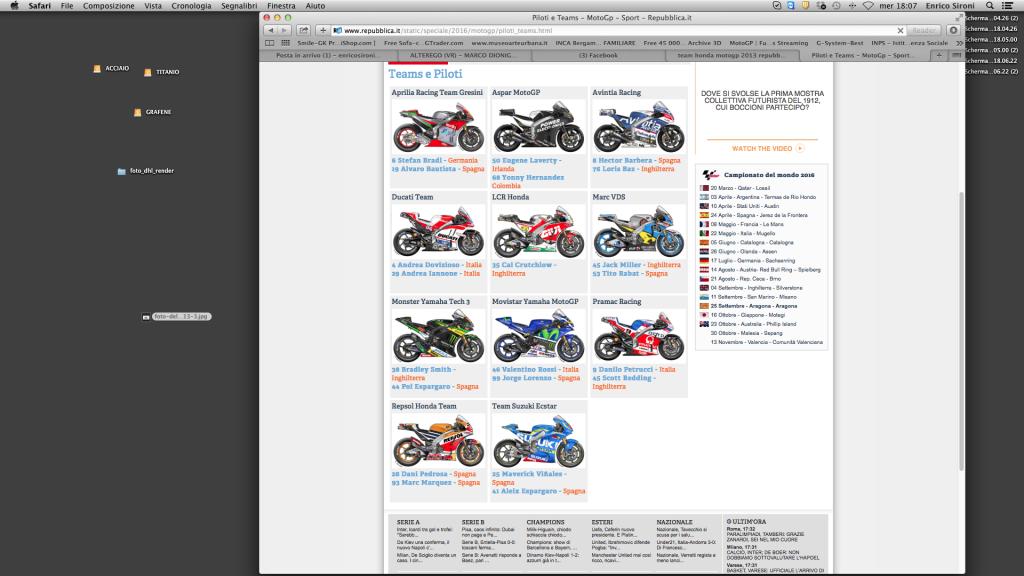This screenshot has width=1024, height=576.
Task: Click the Safari page vertical scrollbar
Action: point(961,330)
